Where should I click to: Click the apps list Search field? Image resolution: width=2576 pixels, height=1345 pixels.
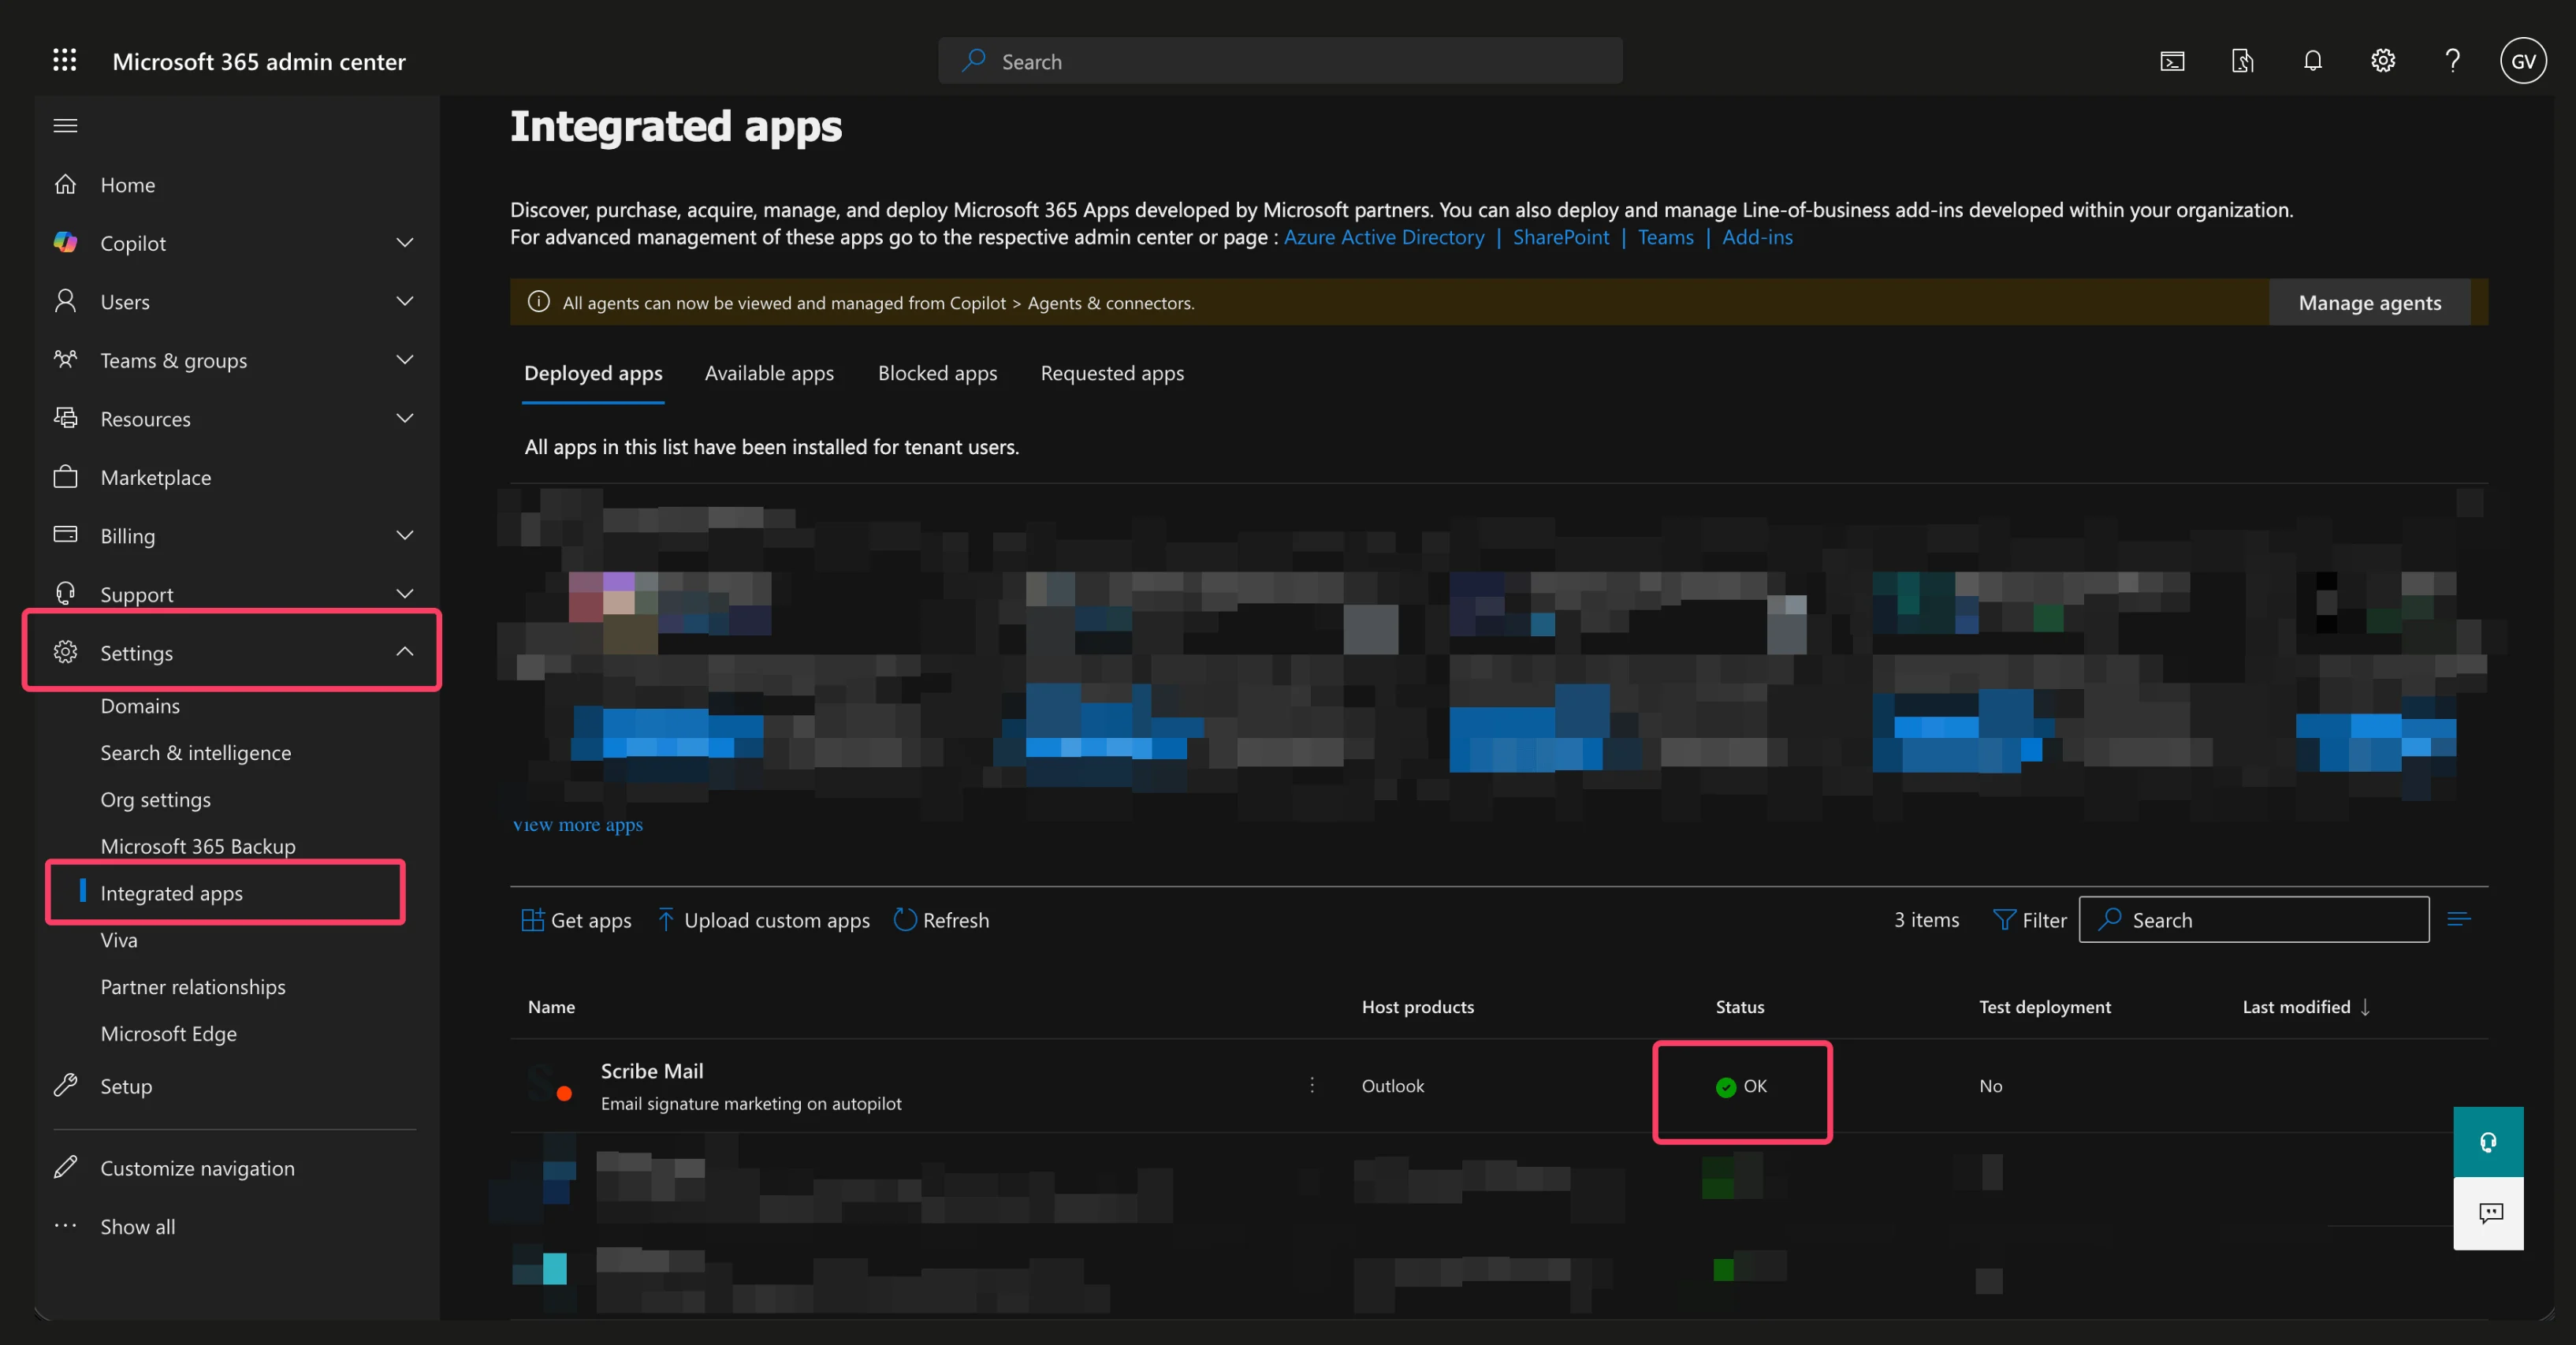(2254, 920)
